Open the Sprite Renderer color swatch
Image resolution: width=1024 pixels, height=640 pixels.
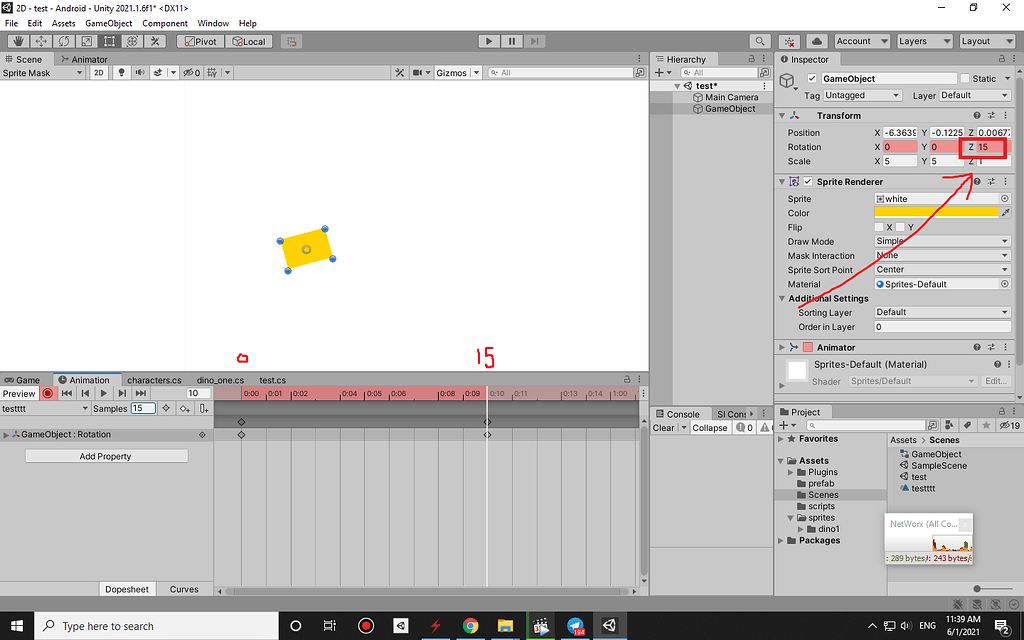pos(938,212)
